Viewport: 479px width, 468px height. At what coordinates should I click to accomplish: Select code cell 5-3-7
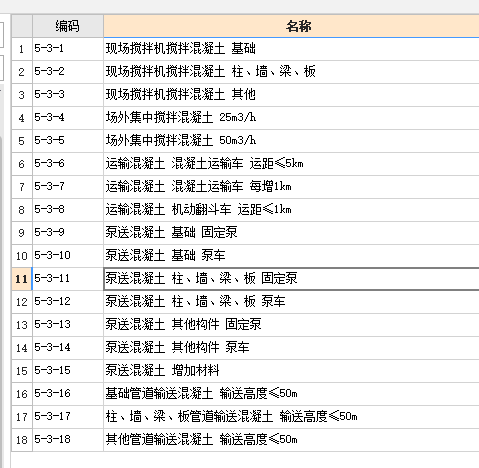tap(68, 187)
